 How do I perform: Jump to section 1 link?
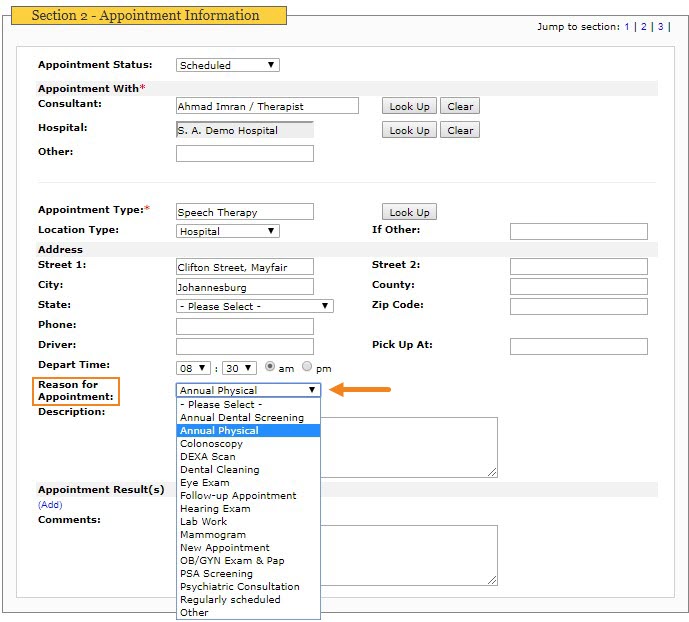point(627,26)
